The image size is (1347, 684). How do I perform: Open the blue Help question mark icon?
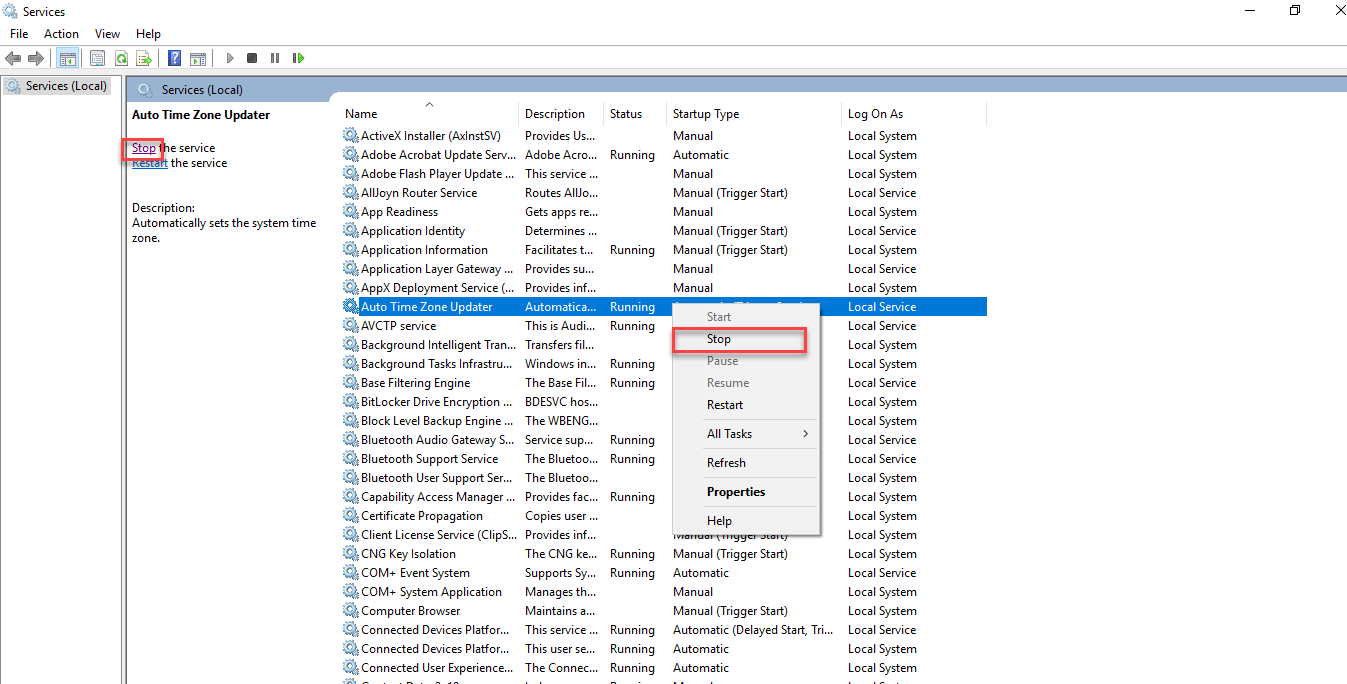click(x=174, y=59)
